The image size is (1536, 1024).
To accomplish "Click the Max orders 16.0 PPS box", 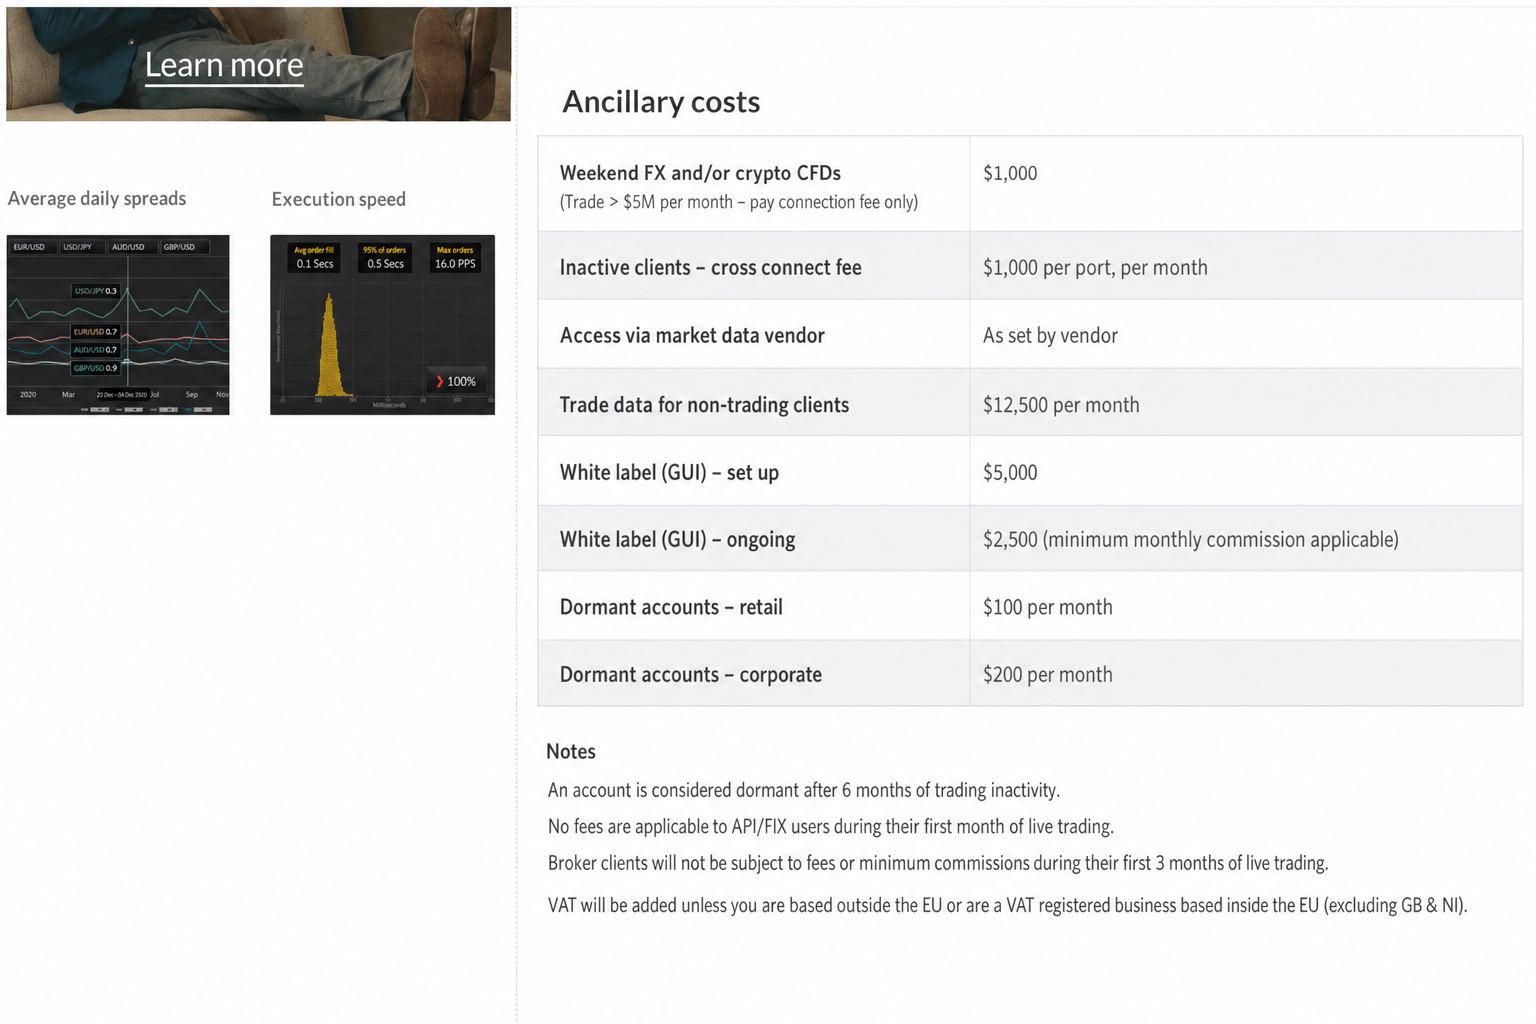I will pyautogui.click(x=455, y=258).
